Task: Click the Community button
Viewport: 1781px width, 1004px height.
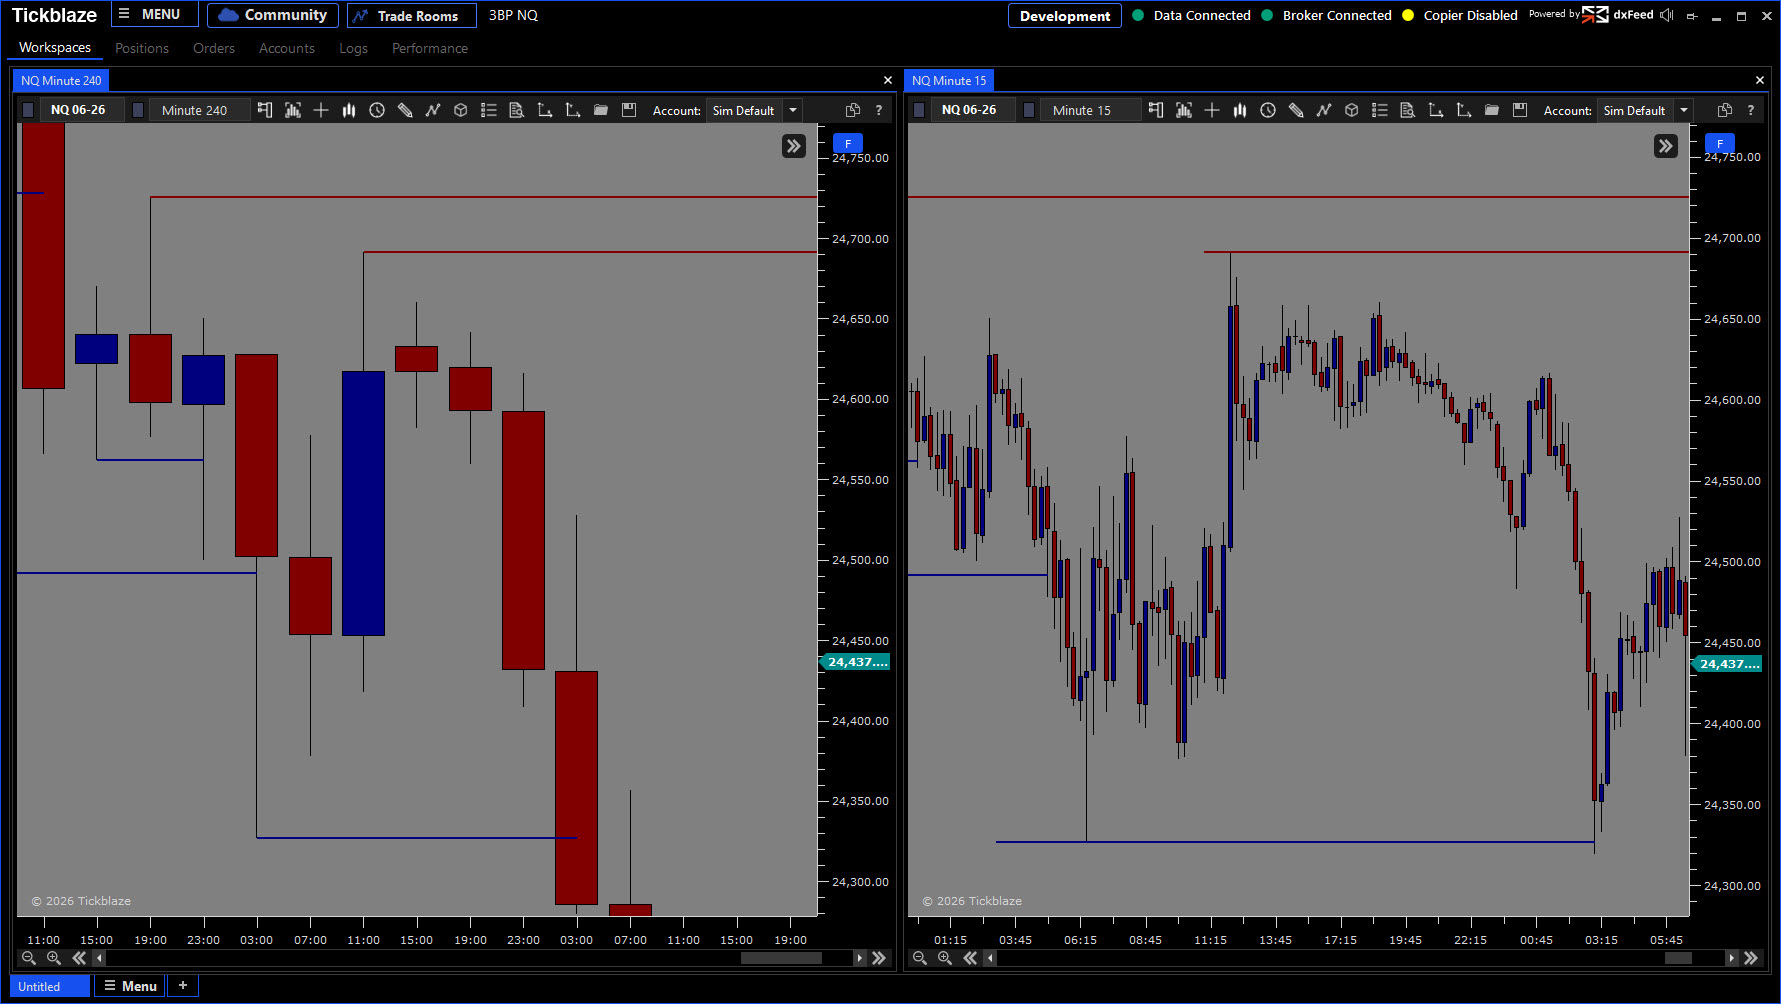Action: click(x=273, y=15)
